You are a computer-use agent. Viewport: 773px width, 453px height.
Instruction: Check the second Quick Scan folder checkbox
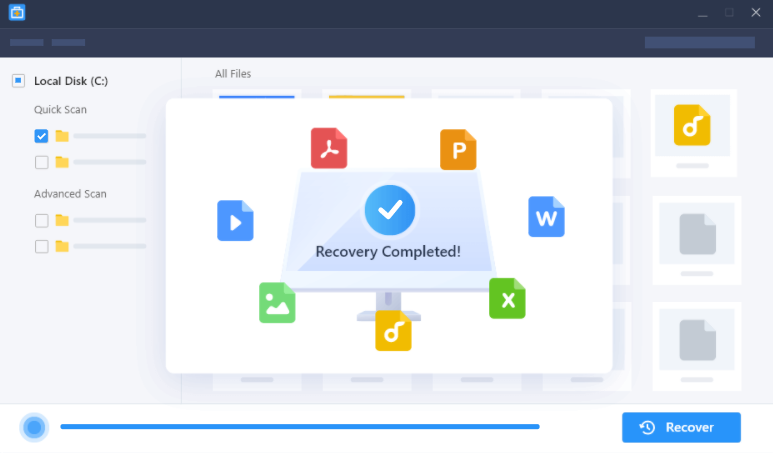41,162
